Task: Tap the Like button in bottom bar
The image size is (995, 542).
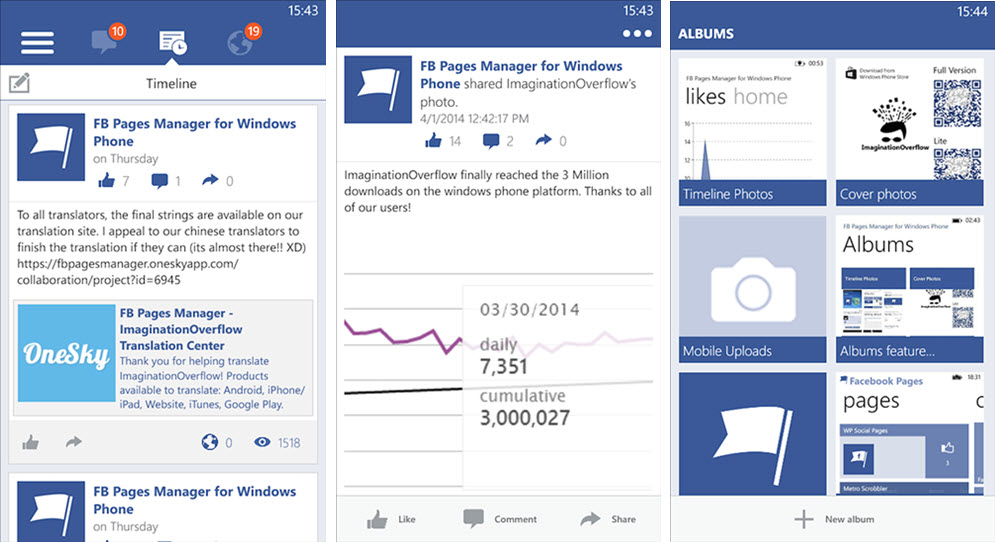Action: [391, 519]
